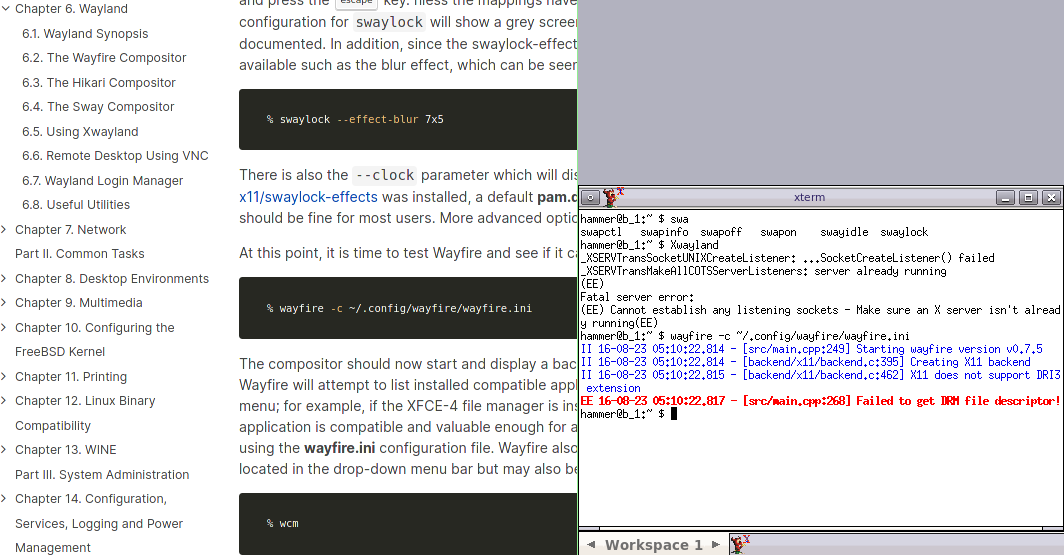The height and width of the screenshot is (555, 1064).
Task: Open Chapter 11. Printing link text
Action: [x=71, y=377]
